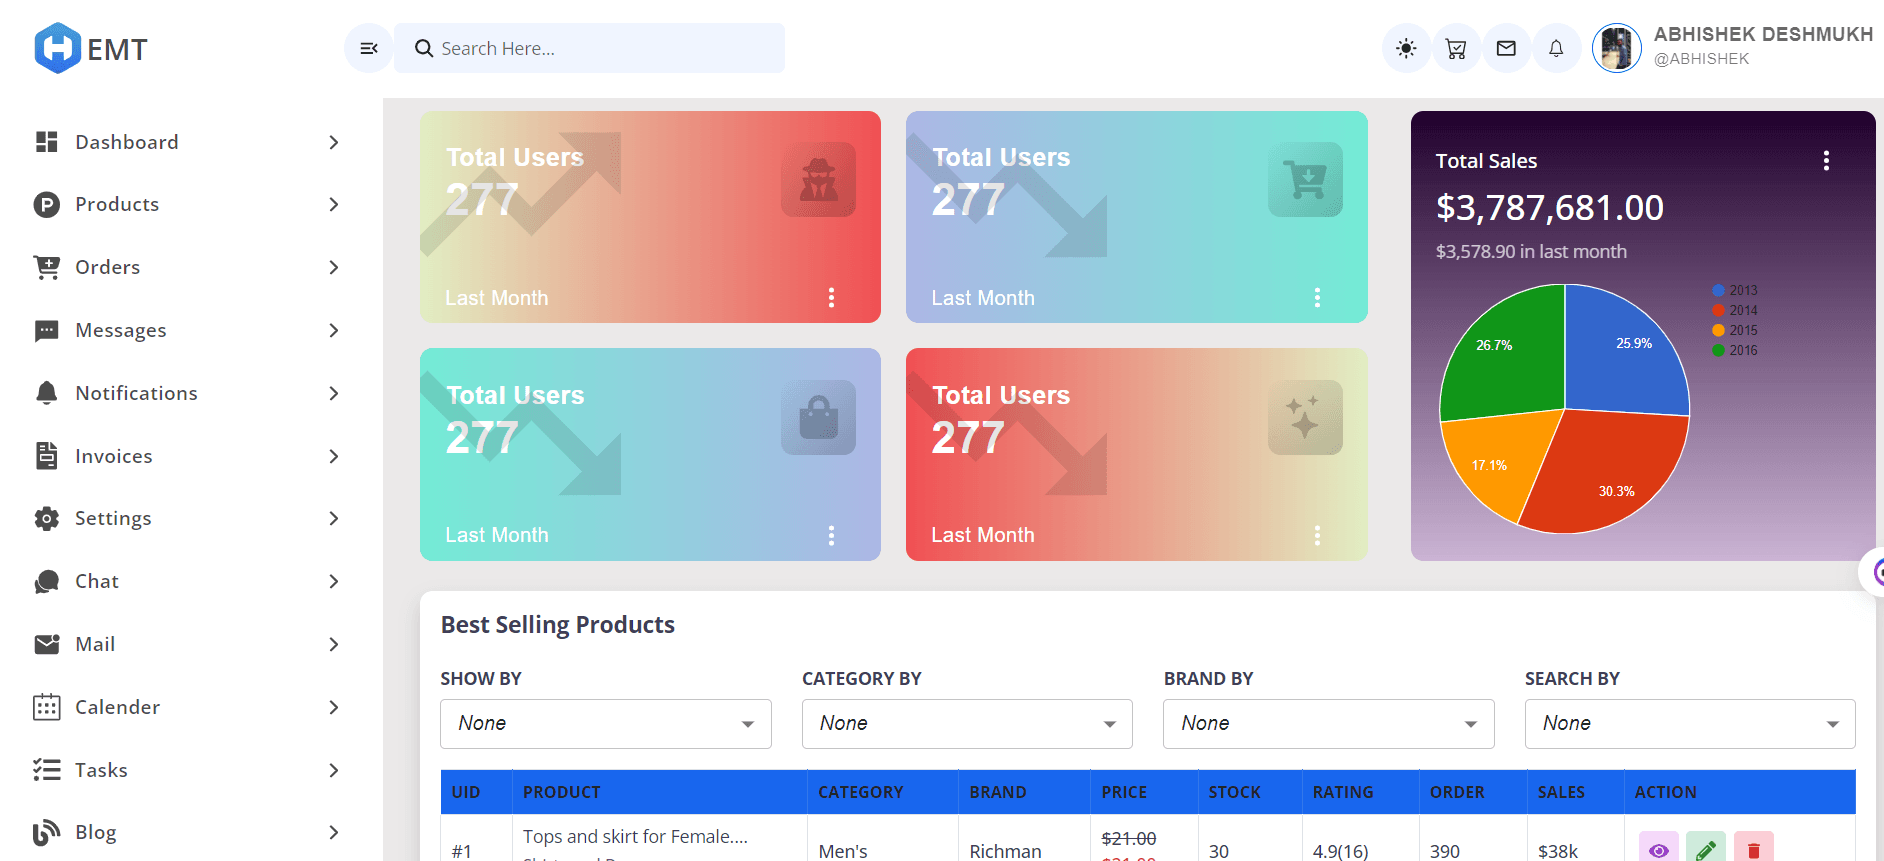The image size is (1884, 861).
Task: Open the Tasks menu item
Action: (x=188, y=770)
